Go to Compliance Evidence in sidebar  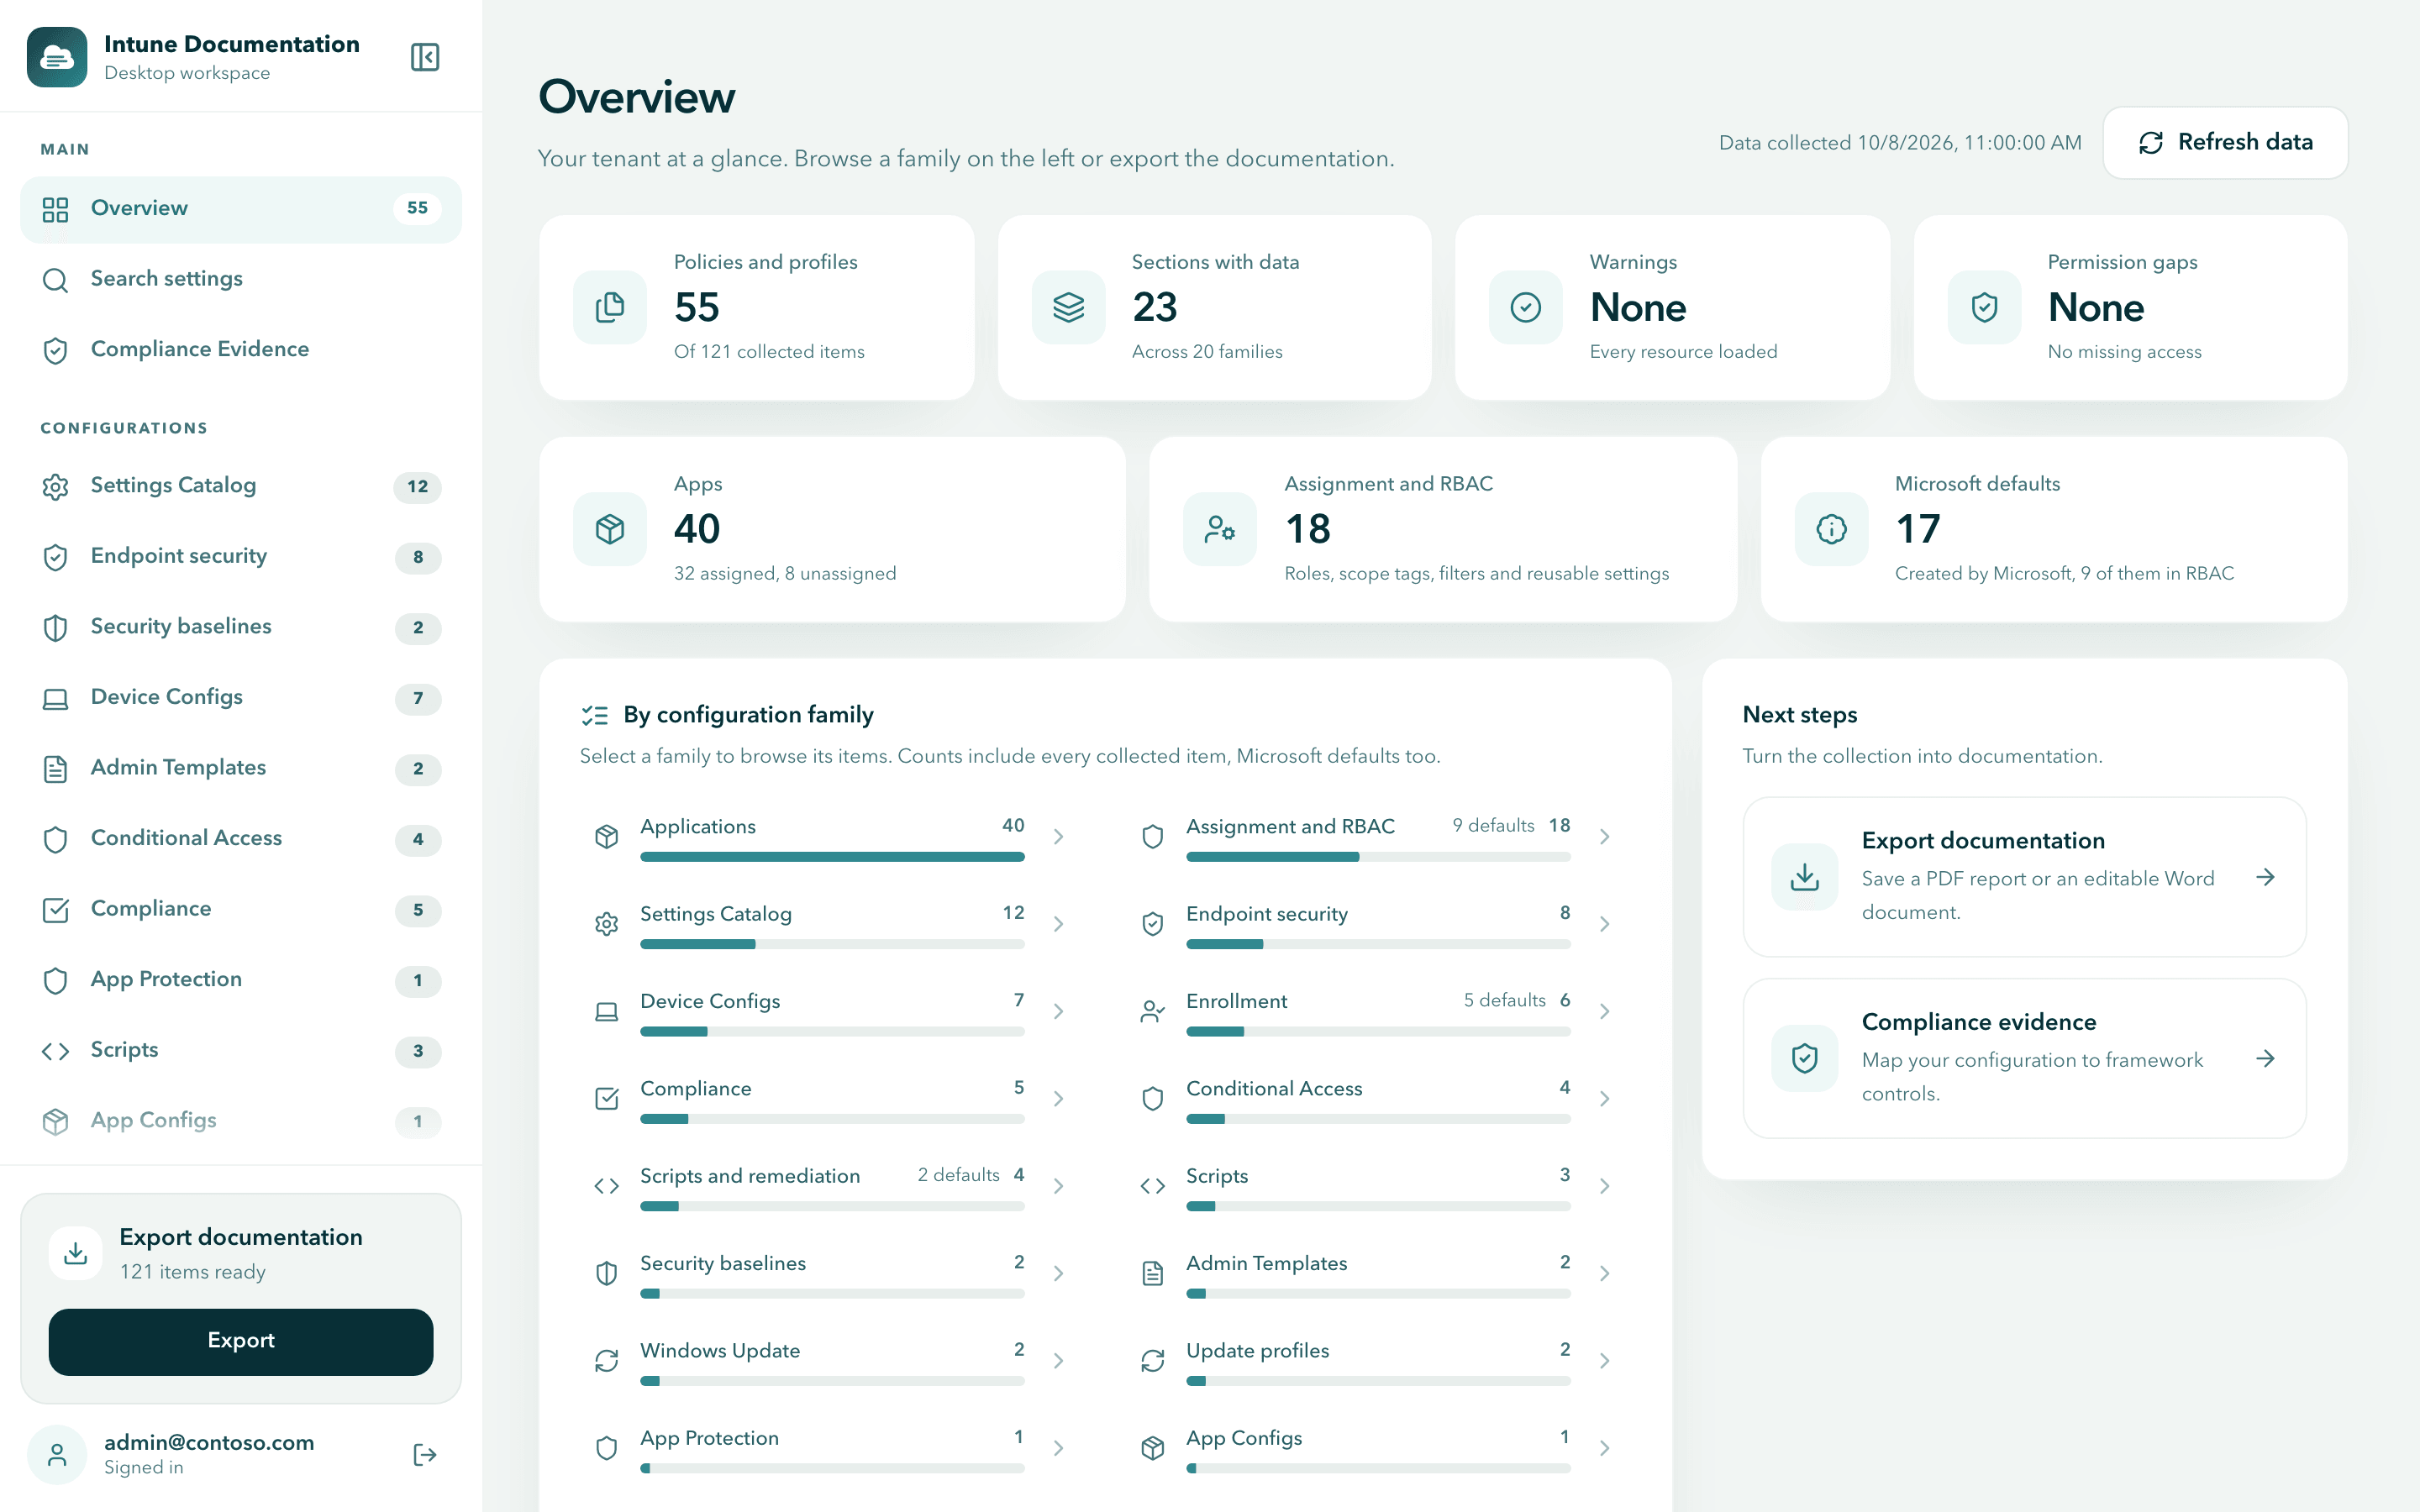coord(241,350)
